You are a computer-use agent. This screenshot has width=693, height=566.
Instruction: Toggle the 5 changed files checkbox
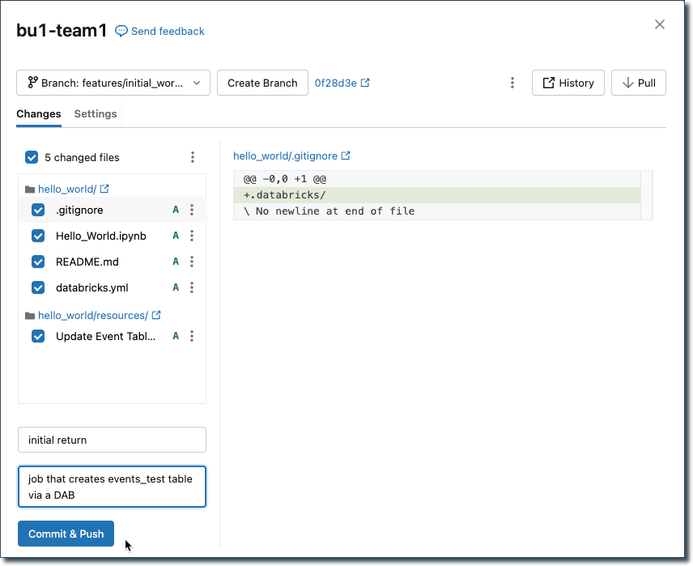point(32,157)
